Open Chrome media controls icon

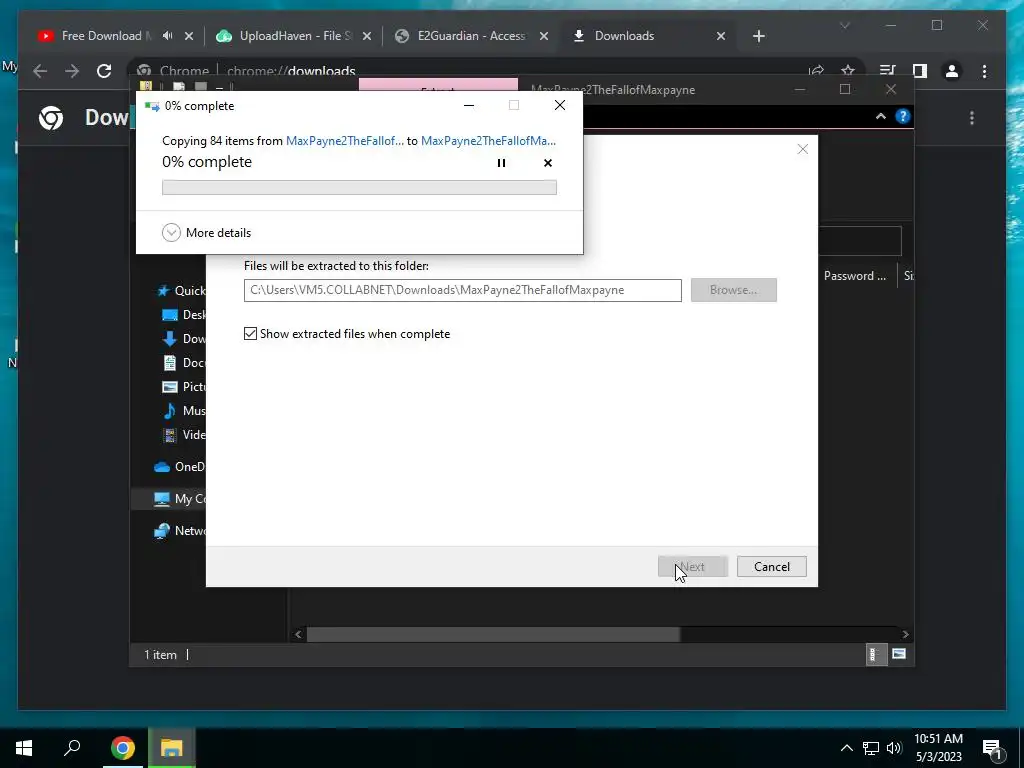(x=887, y=71)
